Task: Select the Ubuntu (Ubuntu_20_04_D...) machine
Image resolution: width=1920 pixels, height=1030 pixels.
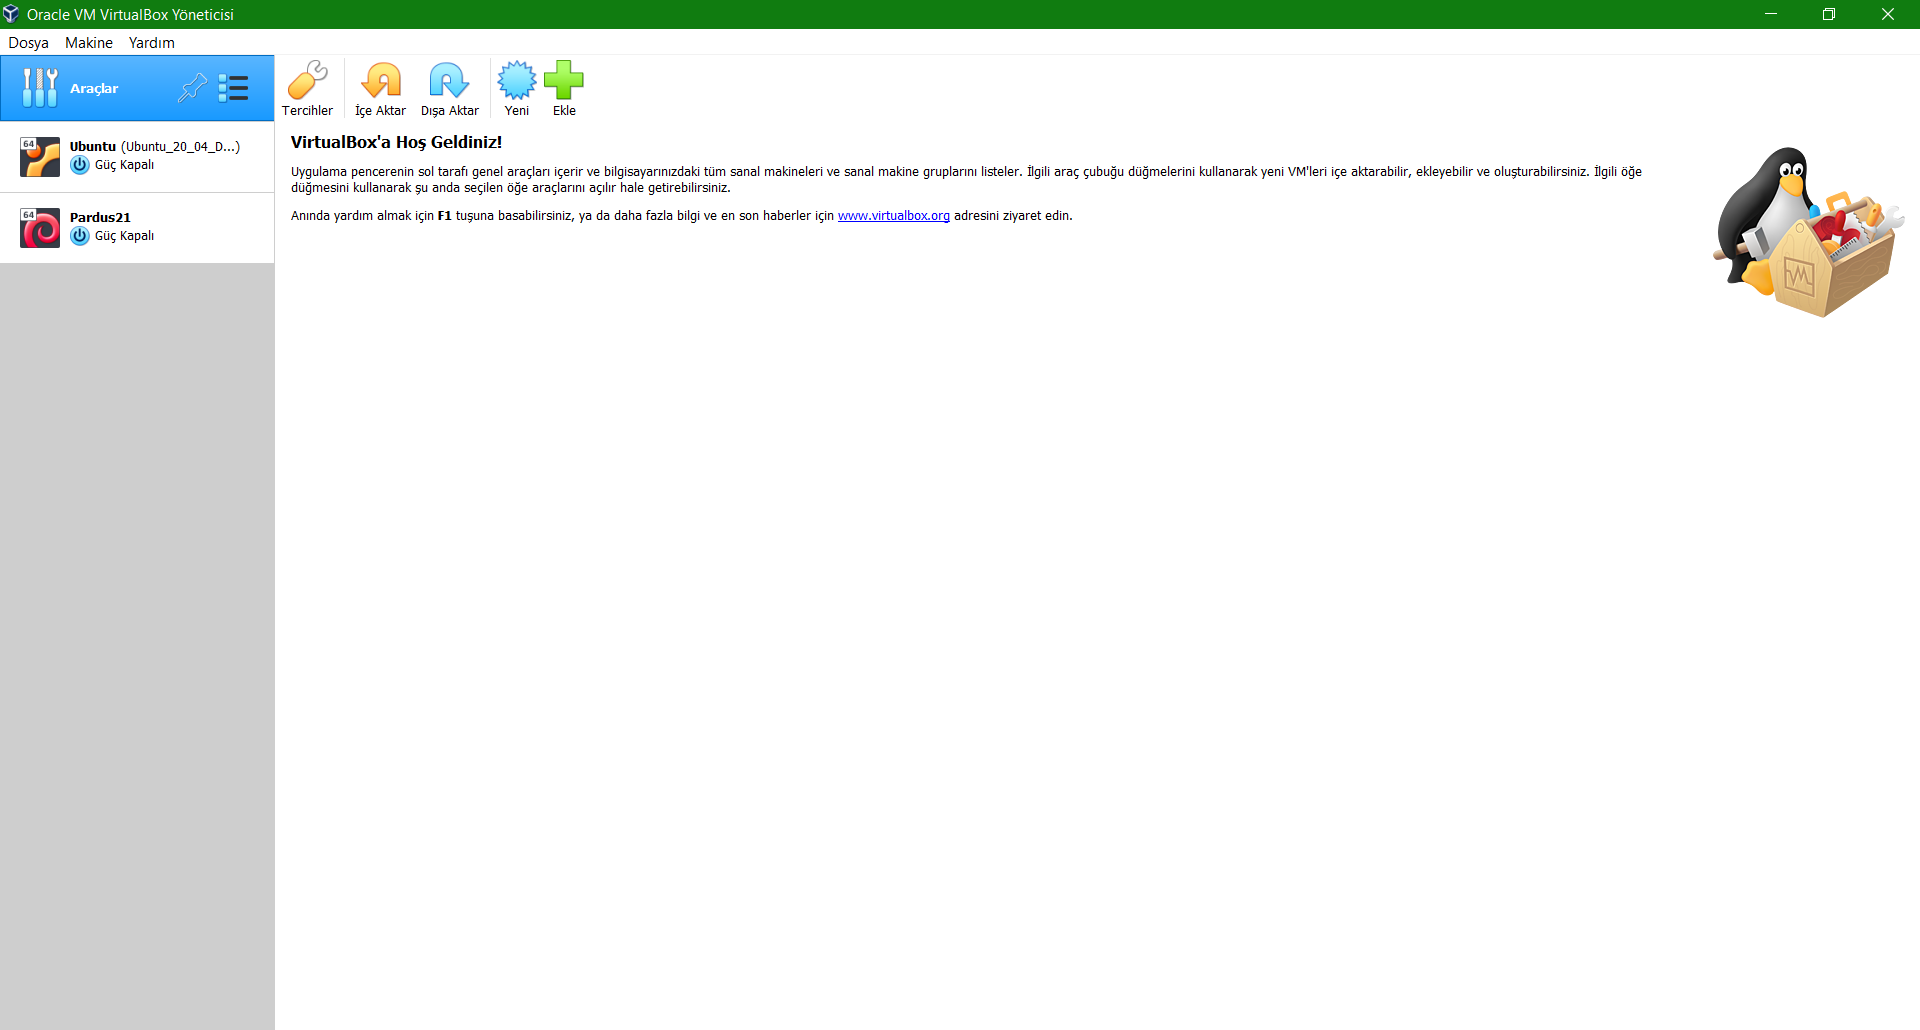Action: [137, 157]
